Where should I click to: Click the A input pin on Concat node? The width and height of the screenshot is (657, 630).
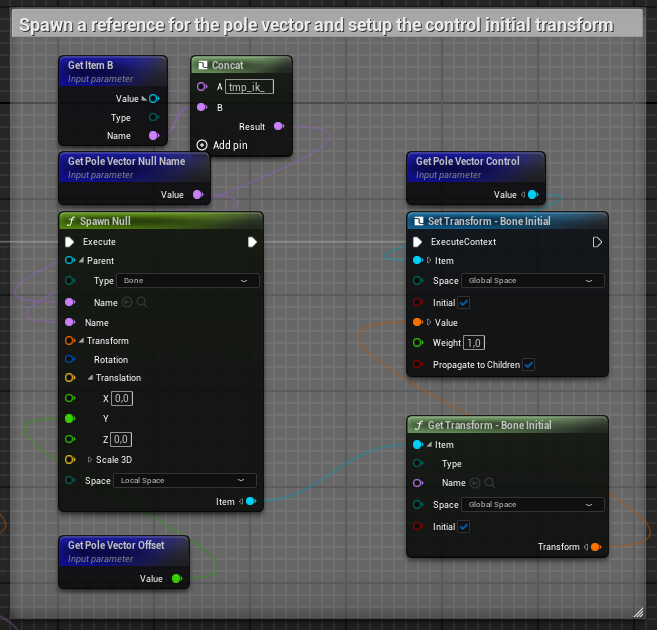click(202, 87)
